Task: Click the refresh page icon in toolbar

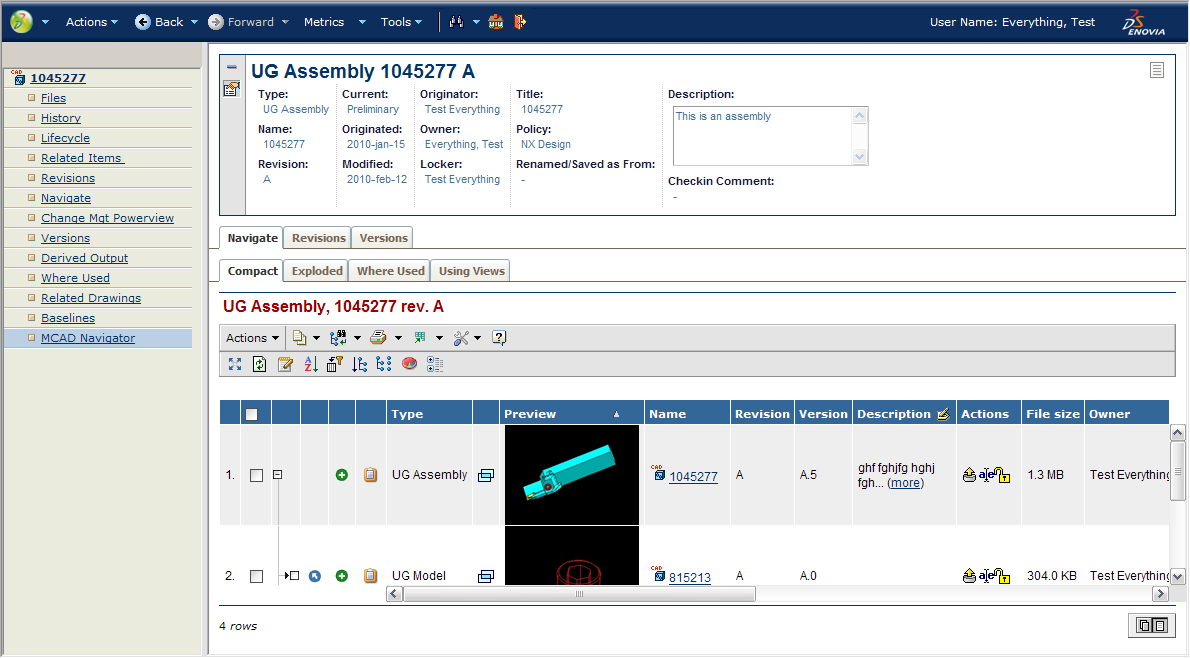Action: (x=260, y=364)
